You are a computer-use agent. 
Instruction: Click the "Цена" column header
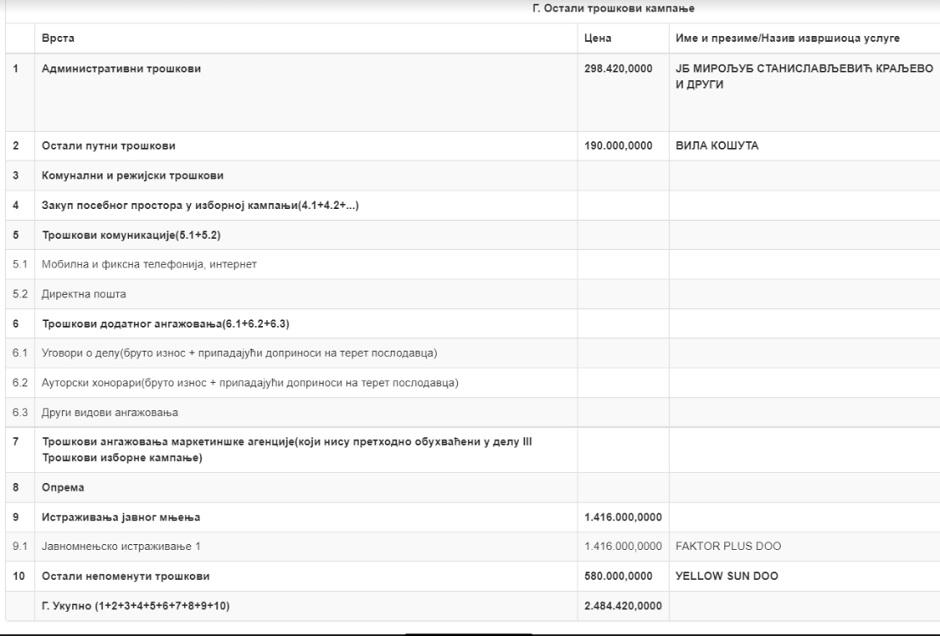click(x=597, y=38)
